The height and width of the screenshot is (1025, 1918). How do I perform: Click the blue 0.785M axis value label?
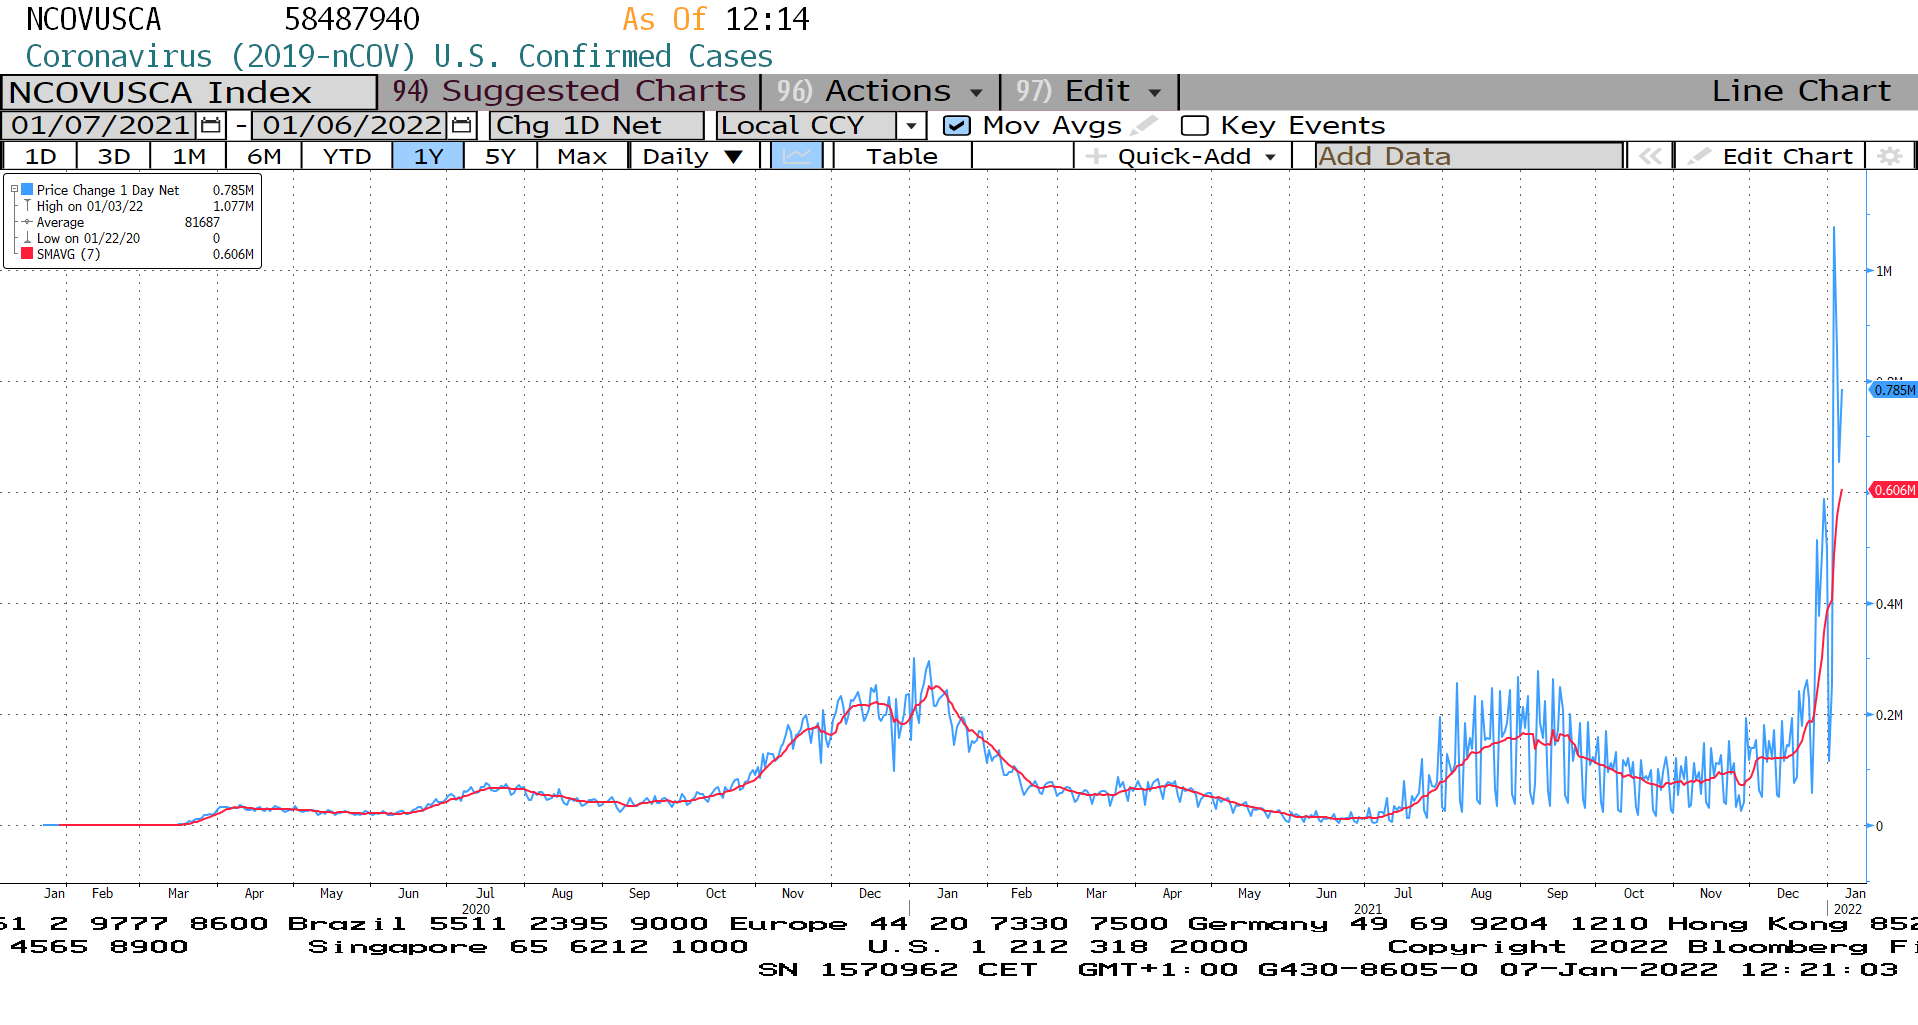1893,390
